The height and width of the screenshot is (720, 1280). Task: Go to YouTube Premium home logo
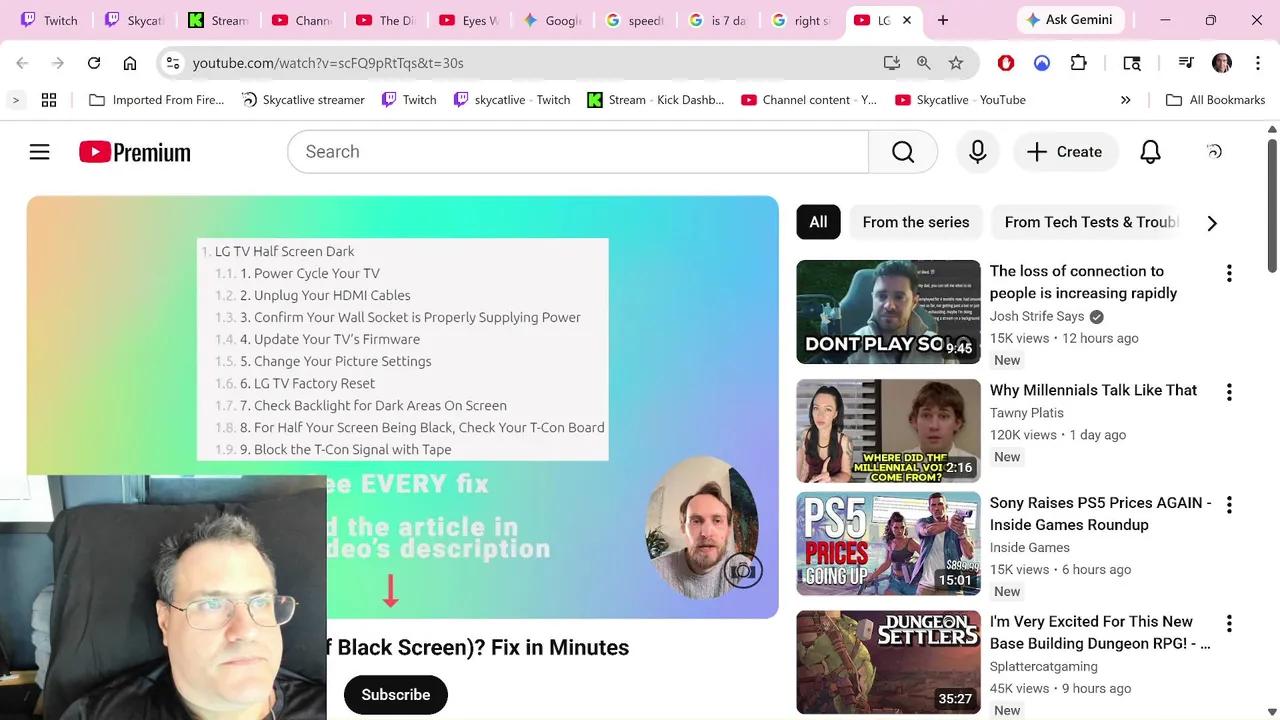[135, 152]
